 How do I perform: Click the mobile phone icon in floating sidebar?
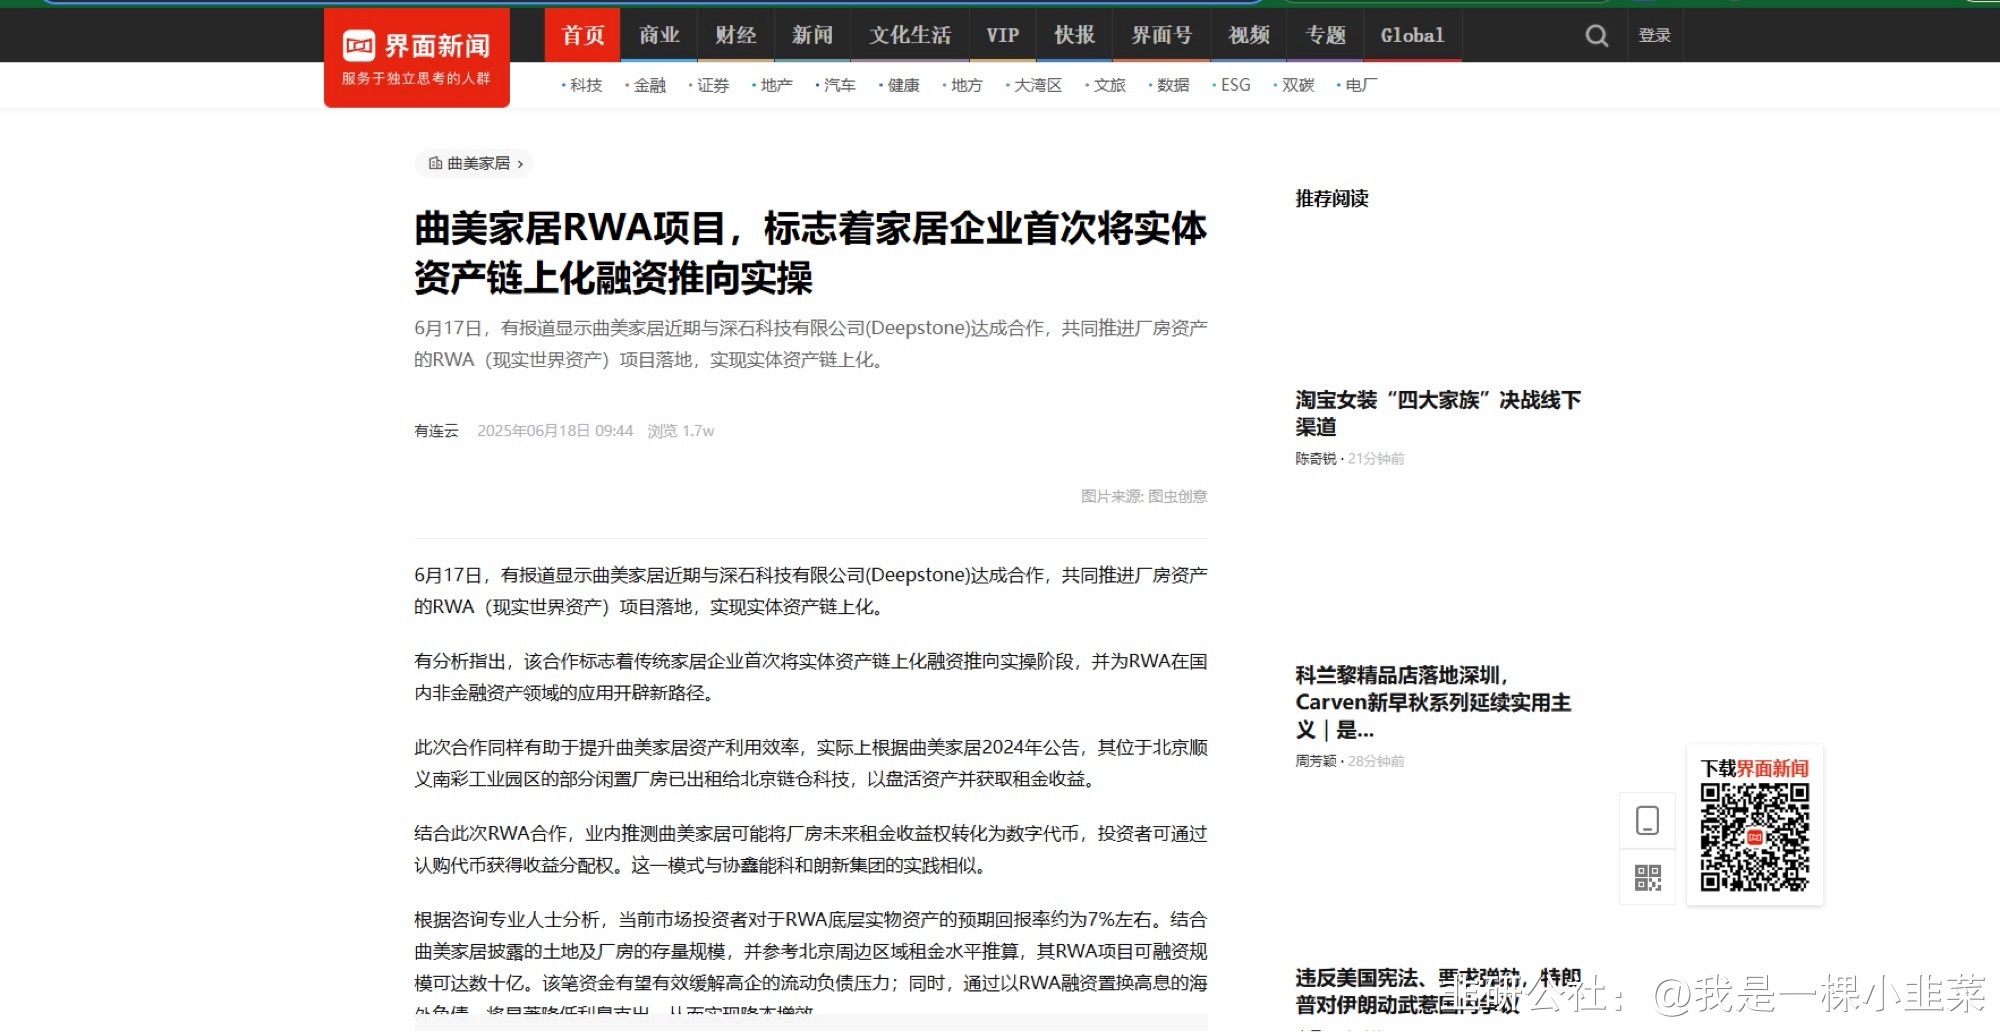(x=1647, y=820)
